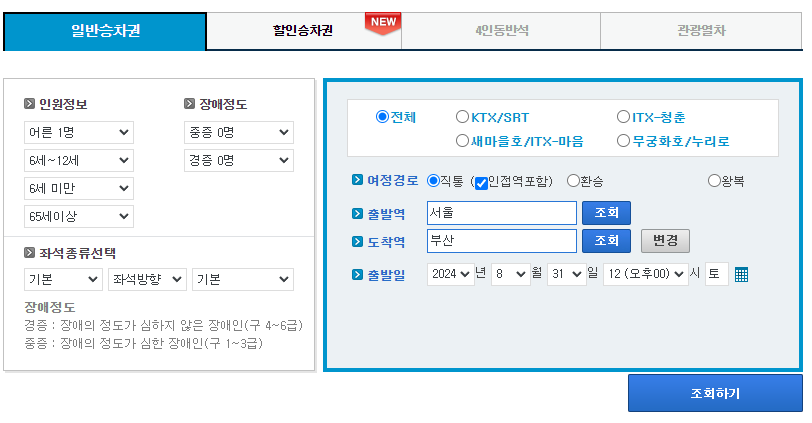Click the blue arrow icon beside 여정경로

click(357, 180)
